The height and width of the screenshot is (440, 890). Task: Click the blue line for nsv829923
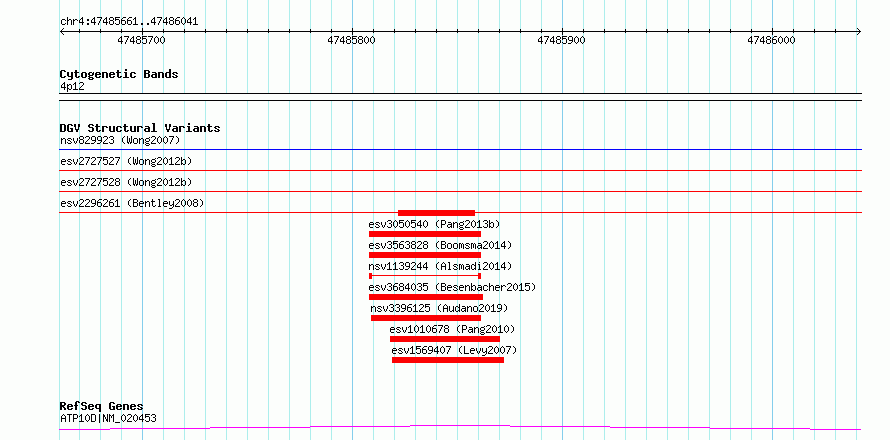pos(460,150)
